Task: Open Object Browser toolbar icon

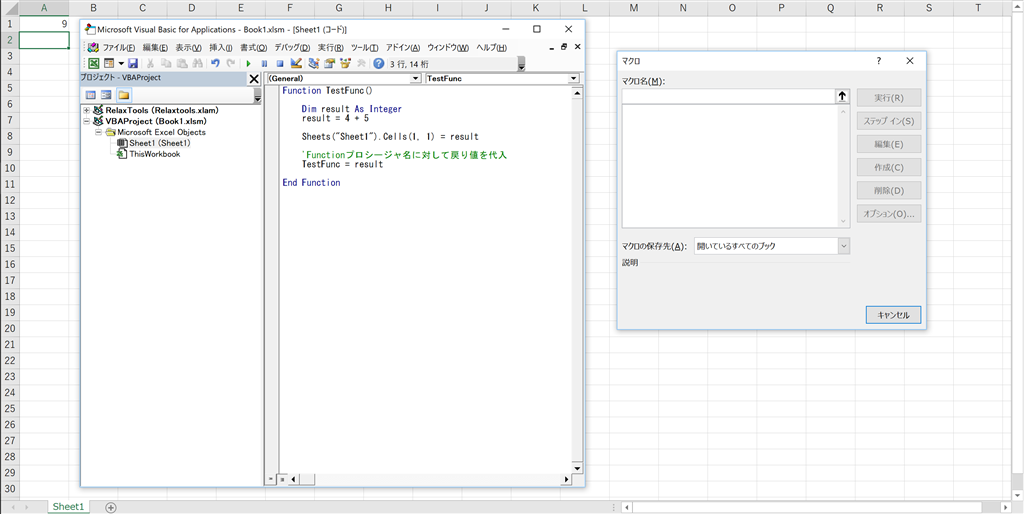Action: (345, 63)
